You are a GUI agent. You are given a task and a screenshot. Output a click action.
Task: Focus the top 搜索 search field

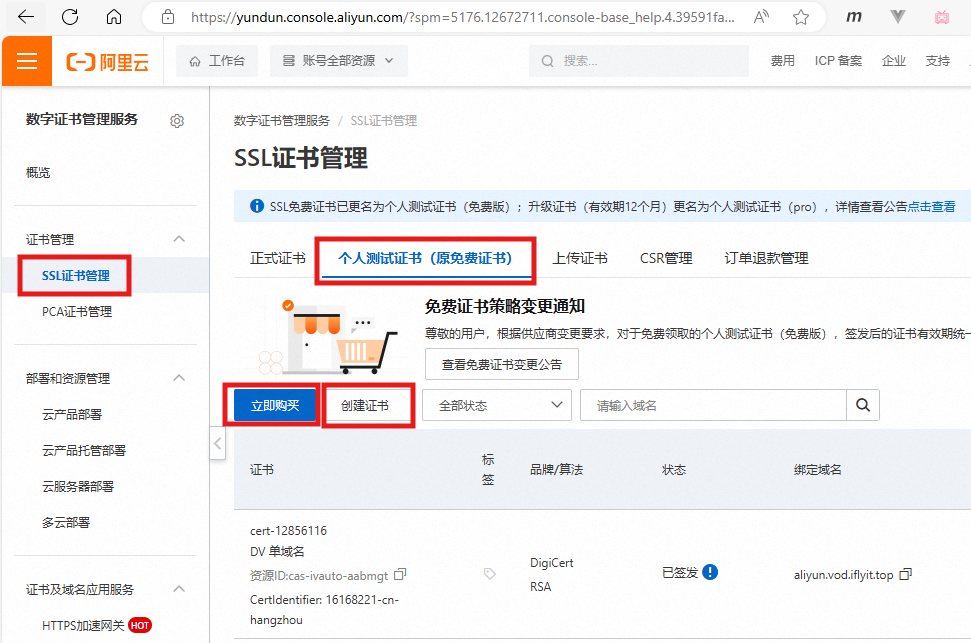tap(639, 61)
